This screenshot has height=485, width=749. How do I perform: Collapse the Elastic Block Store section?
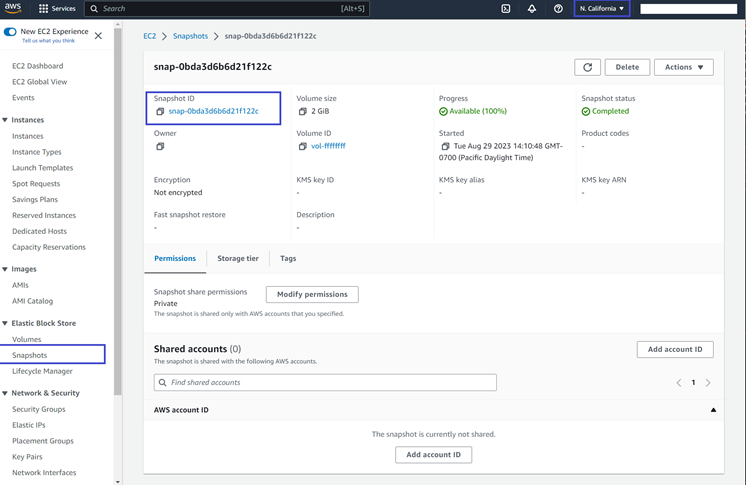(5, 323)
